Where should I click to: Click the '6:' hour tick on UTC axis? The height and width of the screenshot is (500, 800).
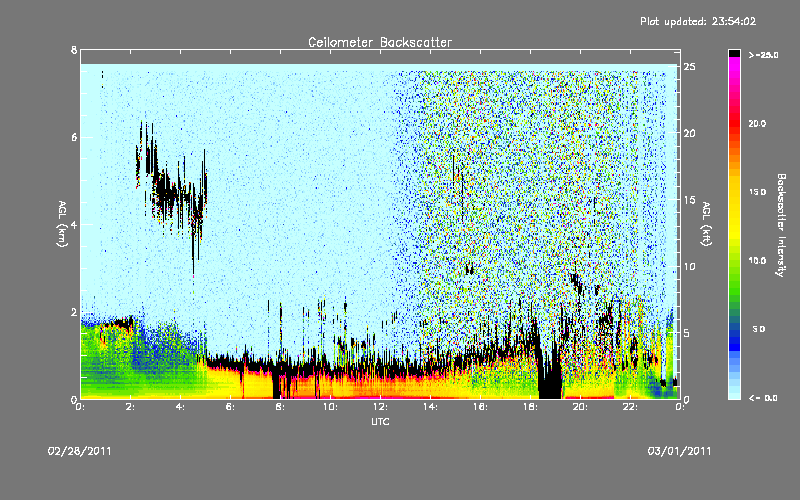pos(230,407)
